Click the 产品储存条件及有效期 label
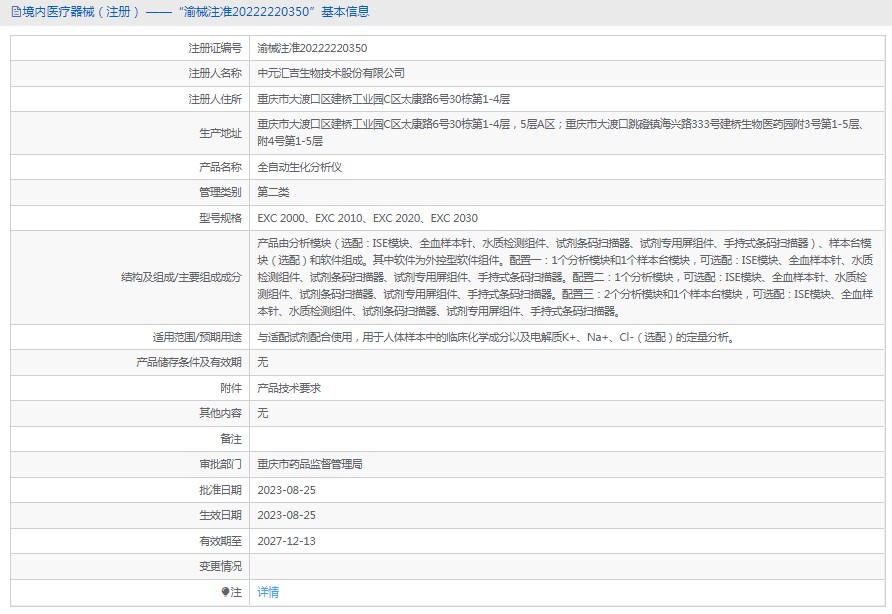 coord(189,362)
